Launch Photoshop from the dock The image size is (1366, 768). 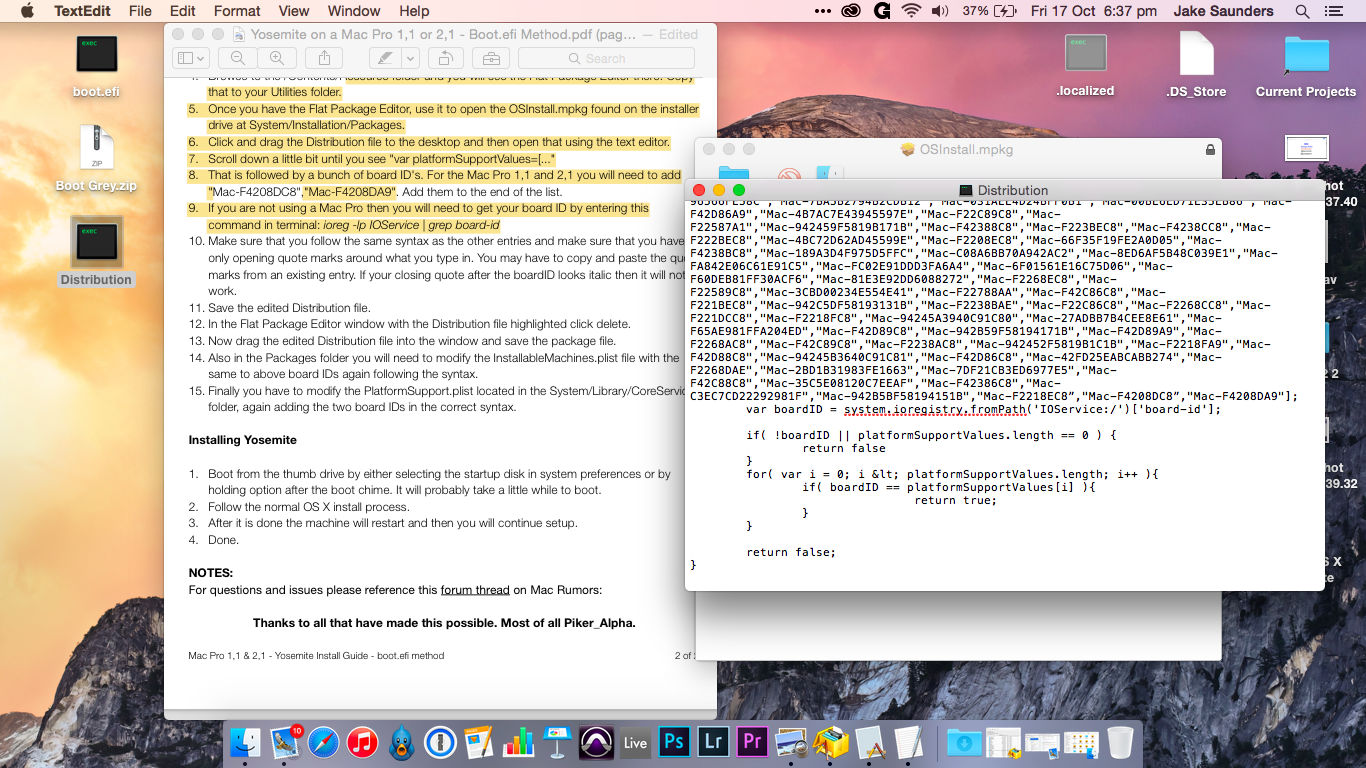[674, 742]
